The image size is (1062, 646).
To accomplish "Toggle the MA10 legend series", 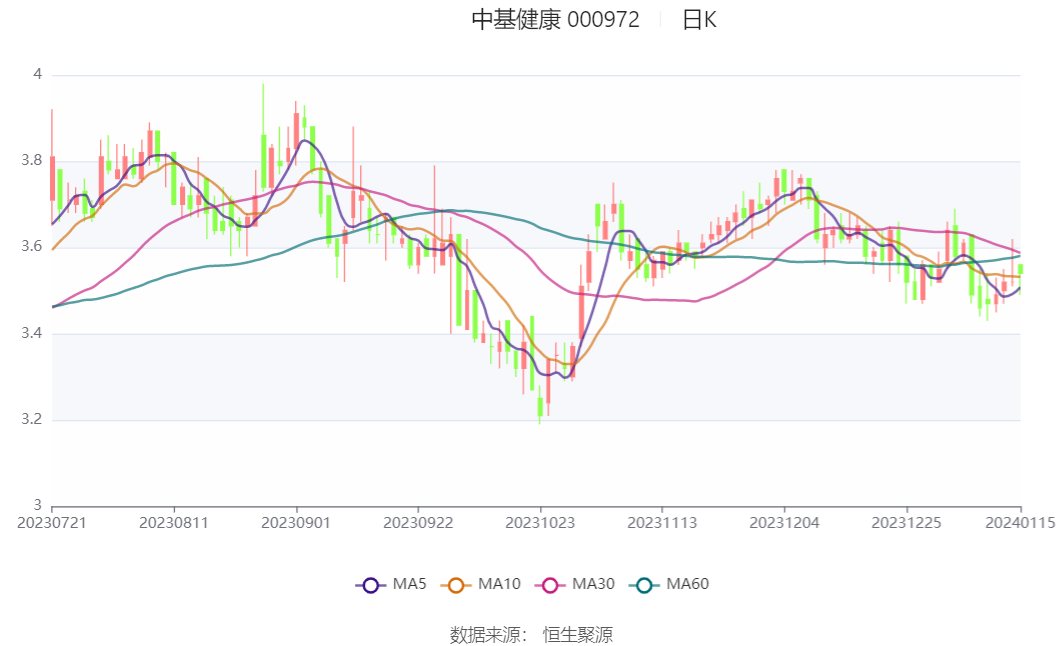I will [480, 584].
